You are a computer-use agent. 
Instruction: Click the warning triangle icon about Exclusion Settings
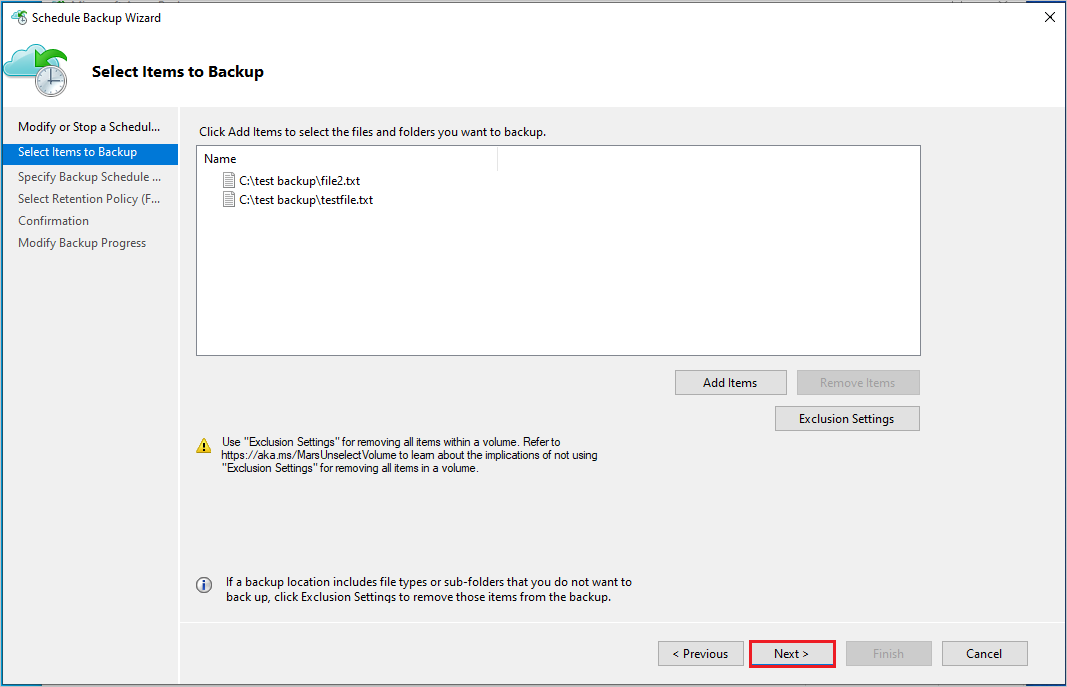(205, 446)
